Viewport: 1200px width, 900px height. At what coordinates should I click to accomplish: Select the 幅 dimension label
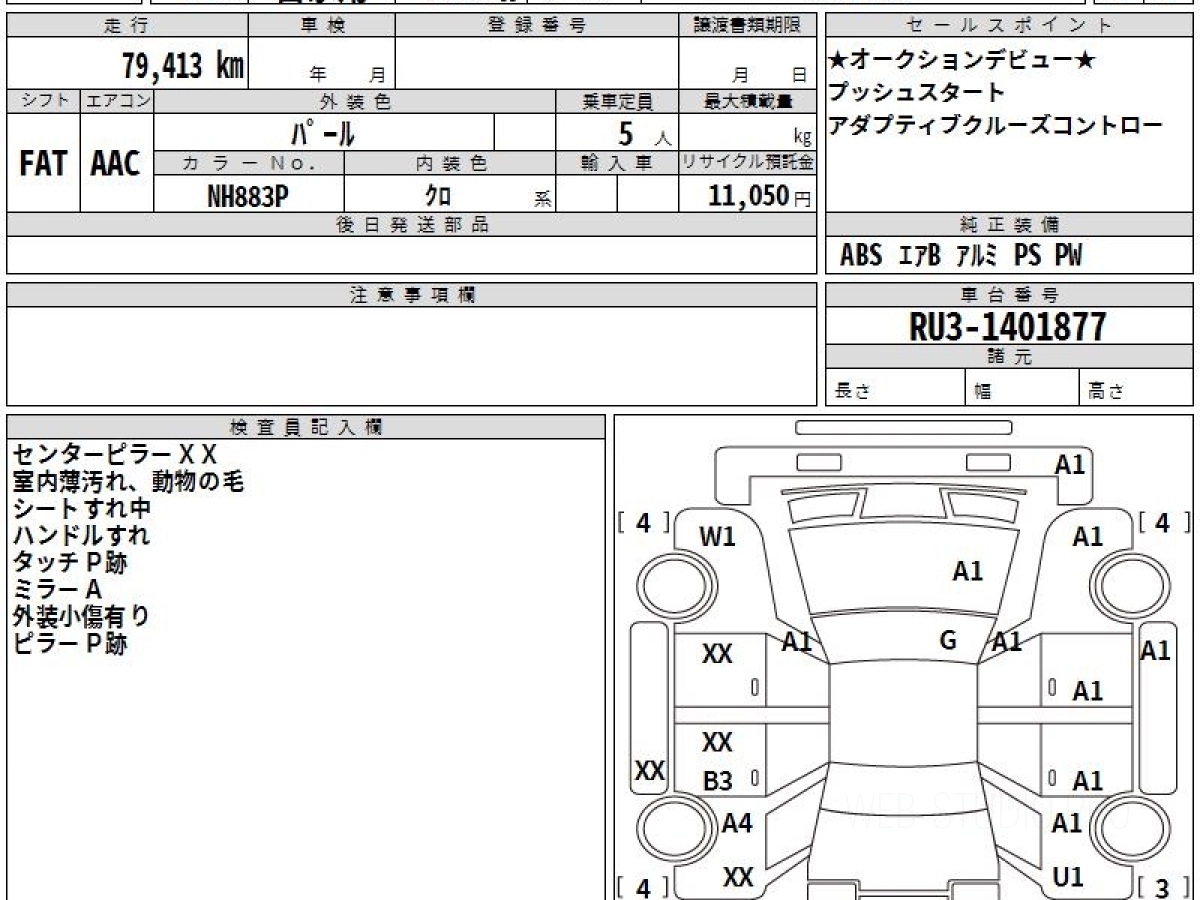pyautogui.click(x=983, y=392)
